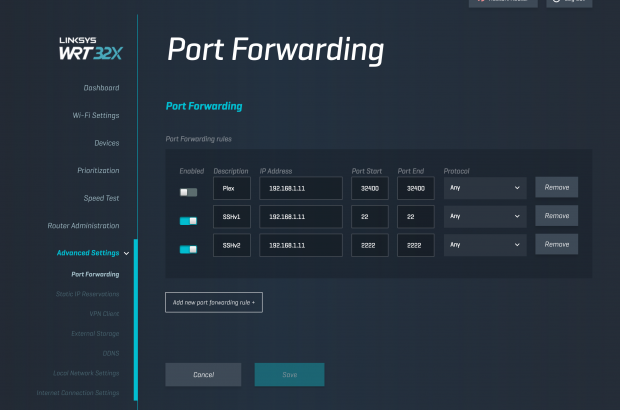Open Wi-Fi Settings in sidebar
Viewport: 620px width, 410px height.
[95, 116]
